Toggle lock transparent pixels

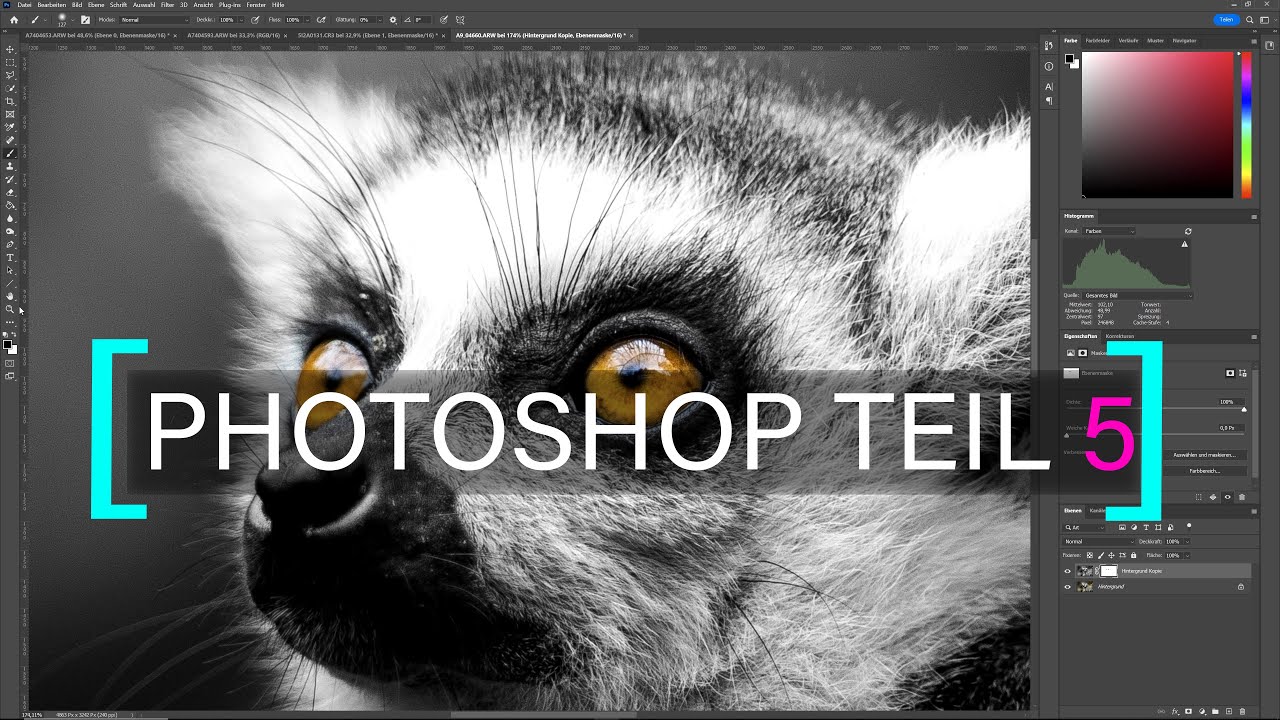[1090, 555]
